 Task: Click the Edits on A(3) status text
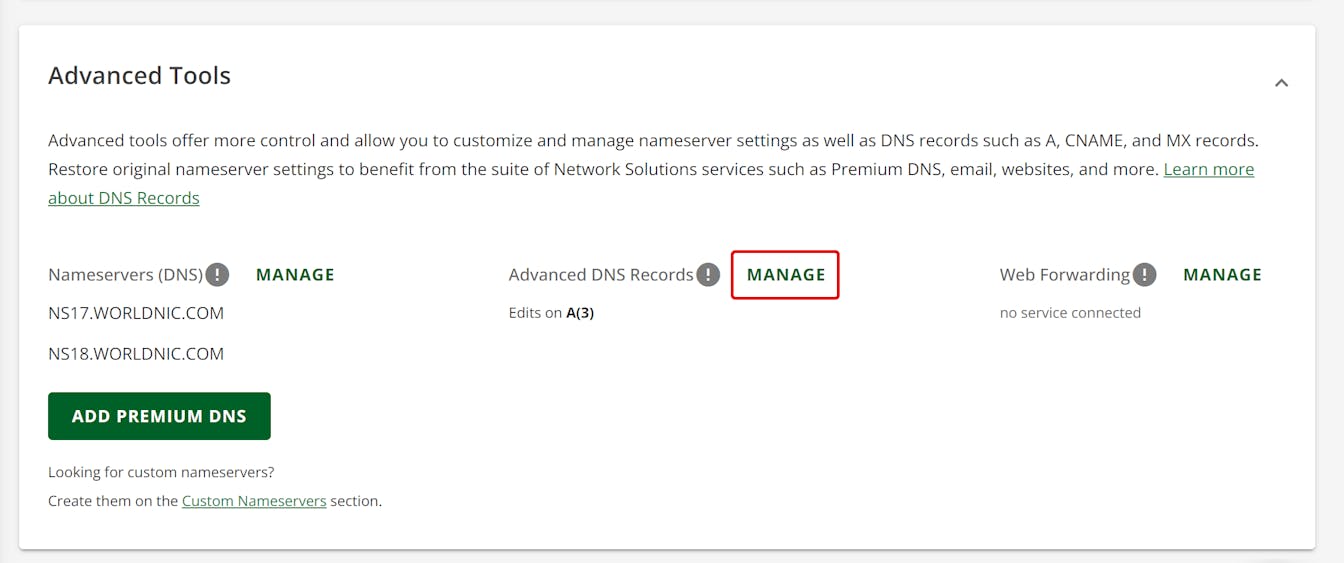[x=551, y=313]
